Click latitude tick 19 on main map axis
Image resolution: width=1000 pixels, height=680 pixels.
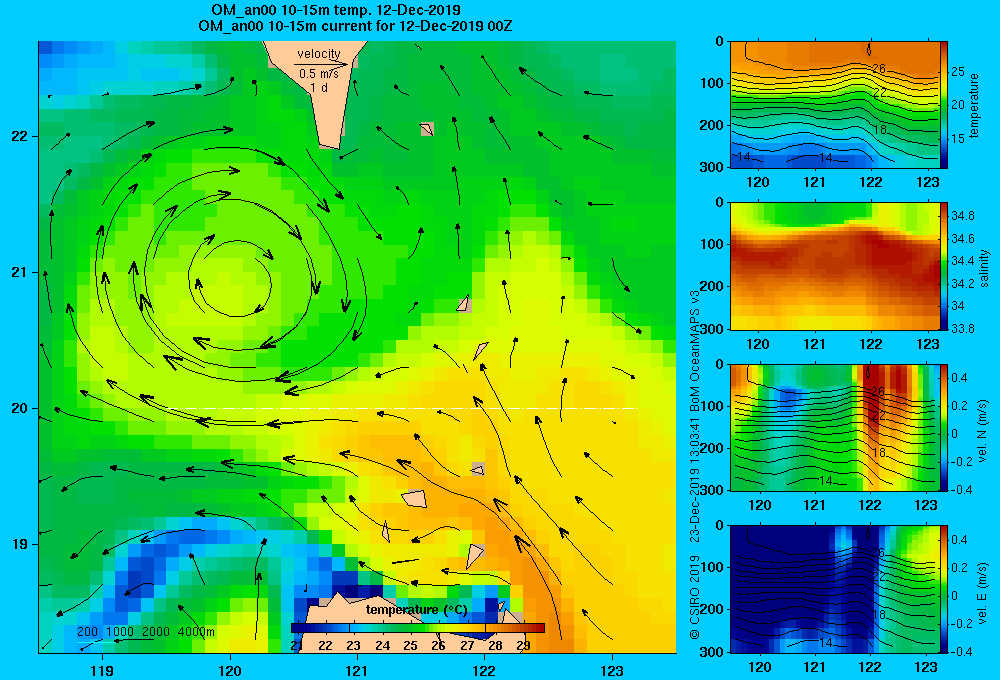coord(19,544)
